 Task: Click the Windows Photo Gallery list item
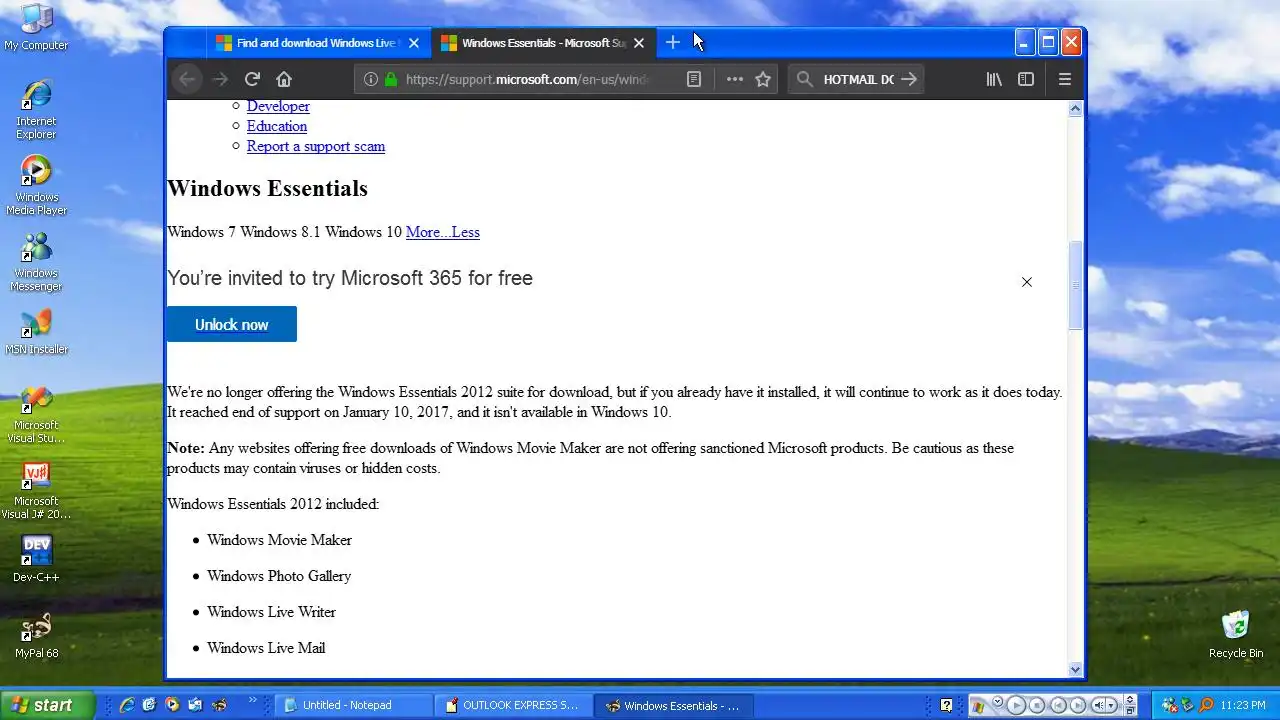(x=279, y=576)
